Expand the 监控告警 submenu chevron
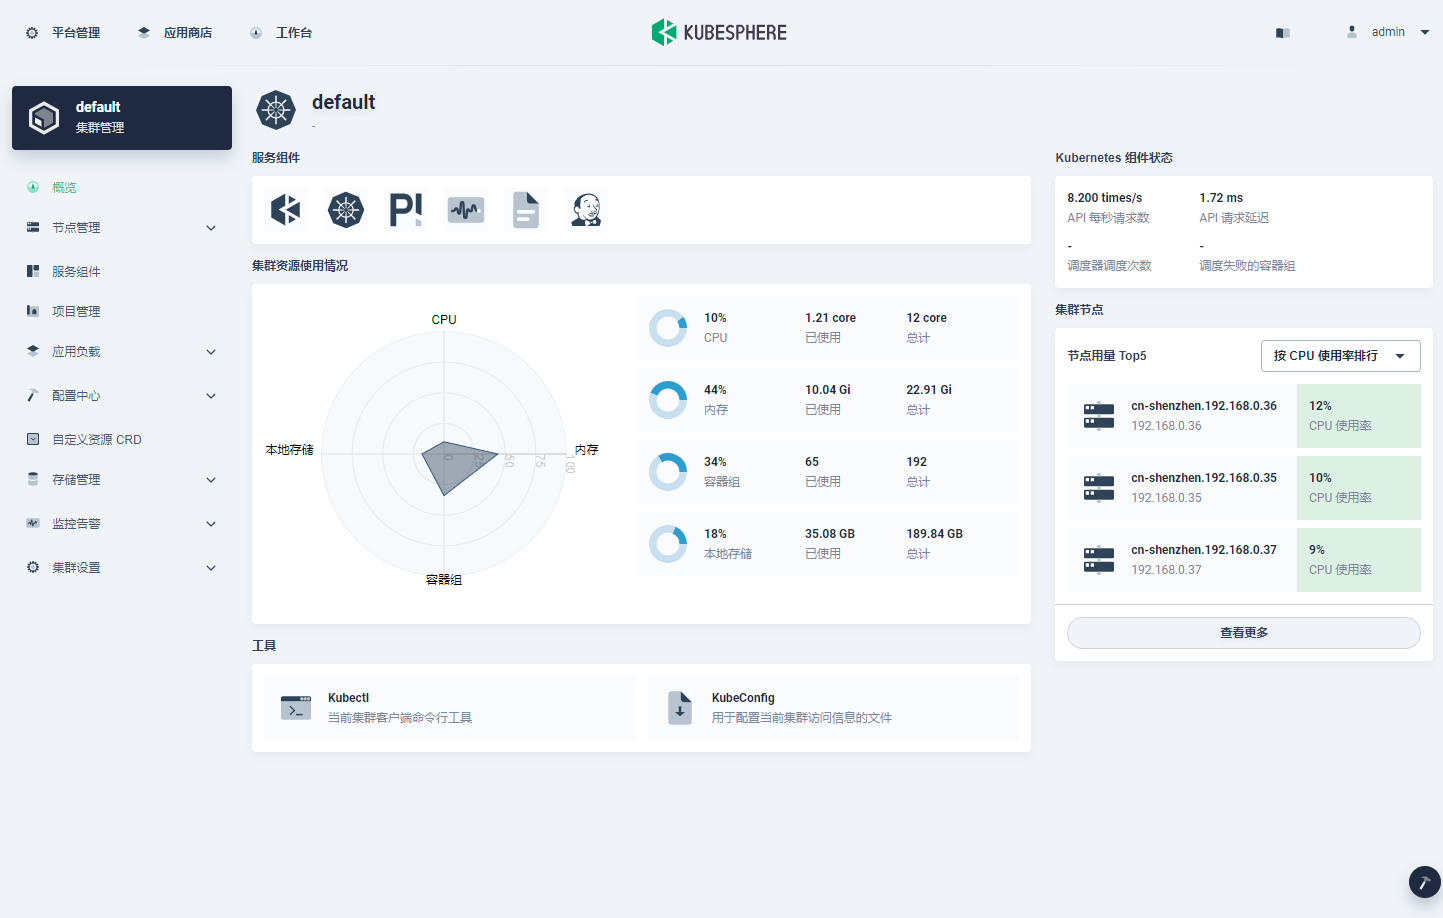This screenshot has height=918, width=1443. pyautogui.click(x=211, y=524)
